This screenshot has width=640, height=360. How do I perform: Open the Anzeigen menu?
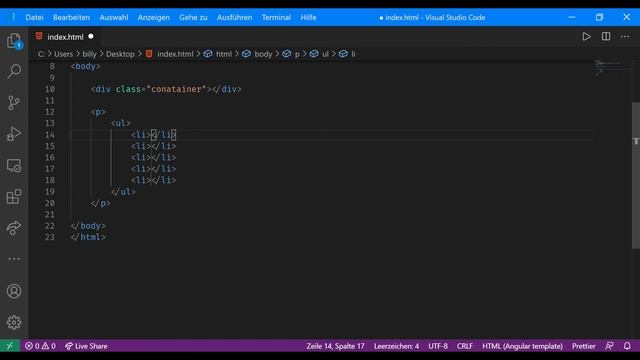point(154,18)
